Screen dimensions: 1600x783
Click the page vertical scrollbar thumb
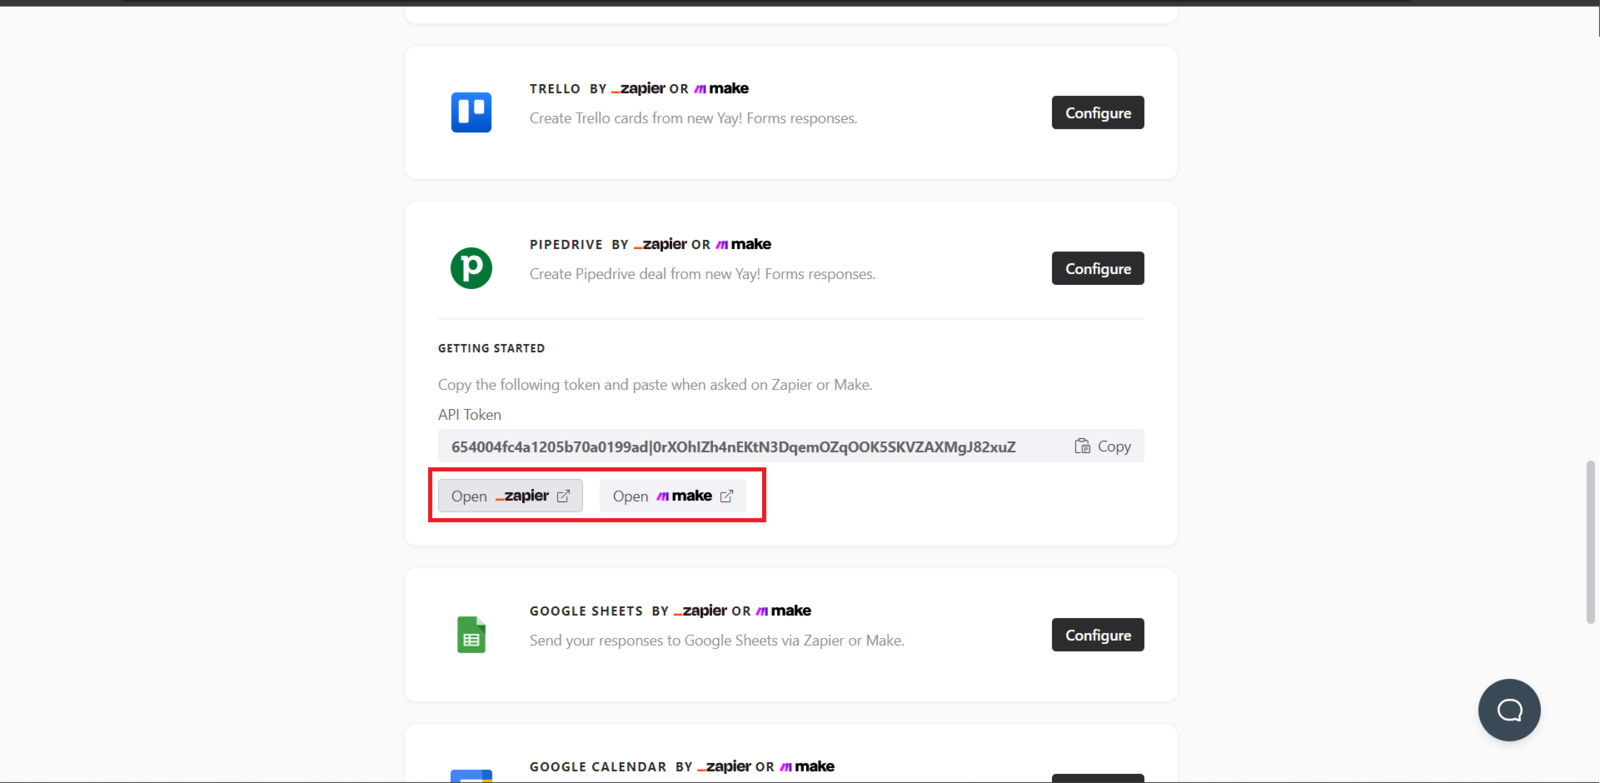[1591, 542]
